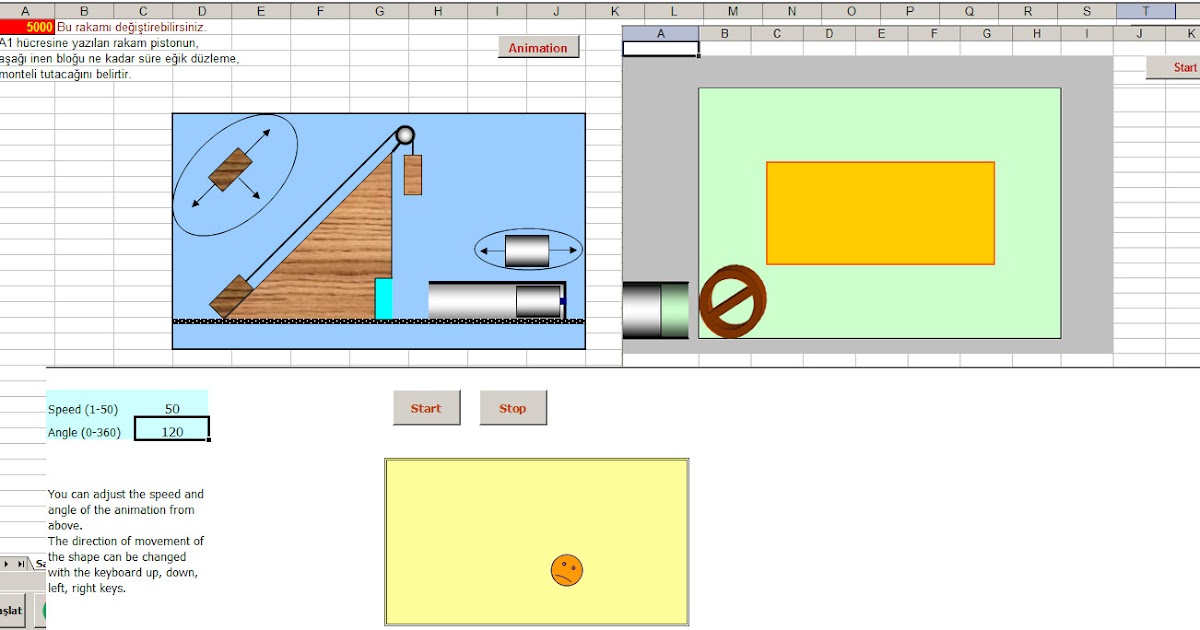This screenshot has height=630, width=1200.
Task: Select column header T
Action: tap(1146, 8)
